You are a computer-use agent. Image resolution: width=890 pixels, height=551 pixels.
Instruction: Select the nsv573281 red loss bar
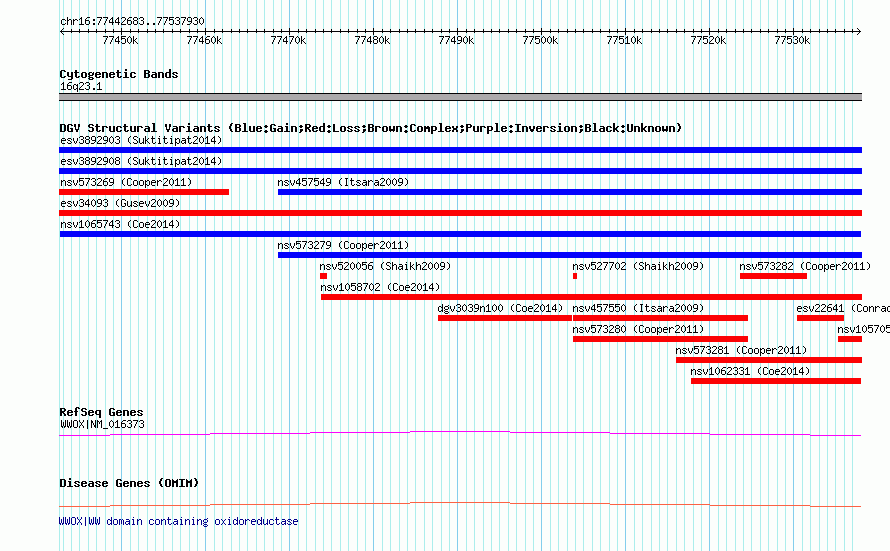[769, 360]
